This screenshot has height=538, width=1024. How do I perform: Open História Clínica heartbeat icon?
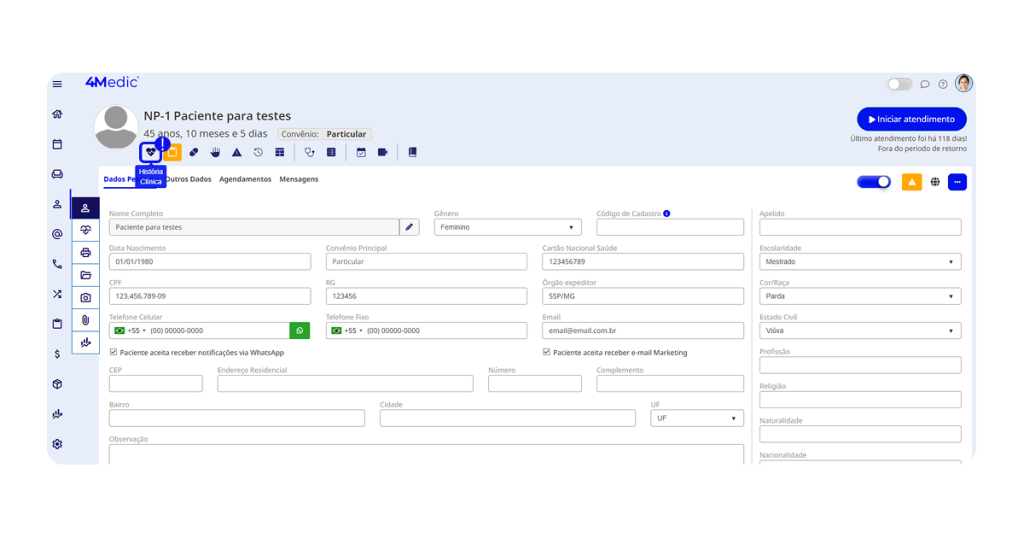point(150,153)
